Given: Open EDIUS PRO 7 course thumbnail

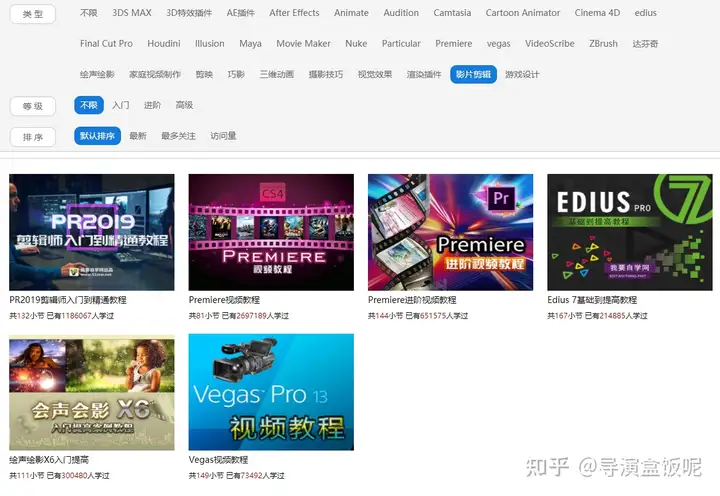Looking at the screenshot, I should coord(630,232).
